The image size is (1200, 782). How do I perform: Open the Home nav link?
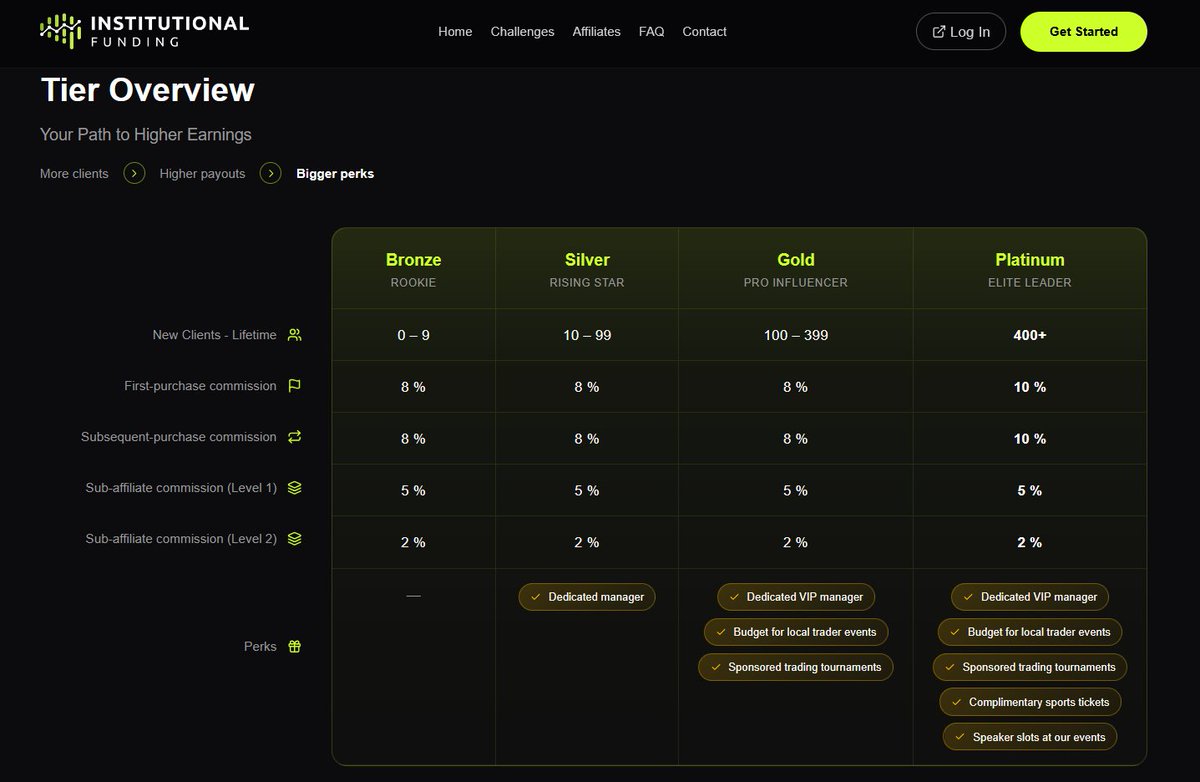[455, 32]
